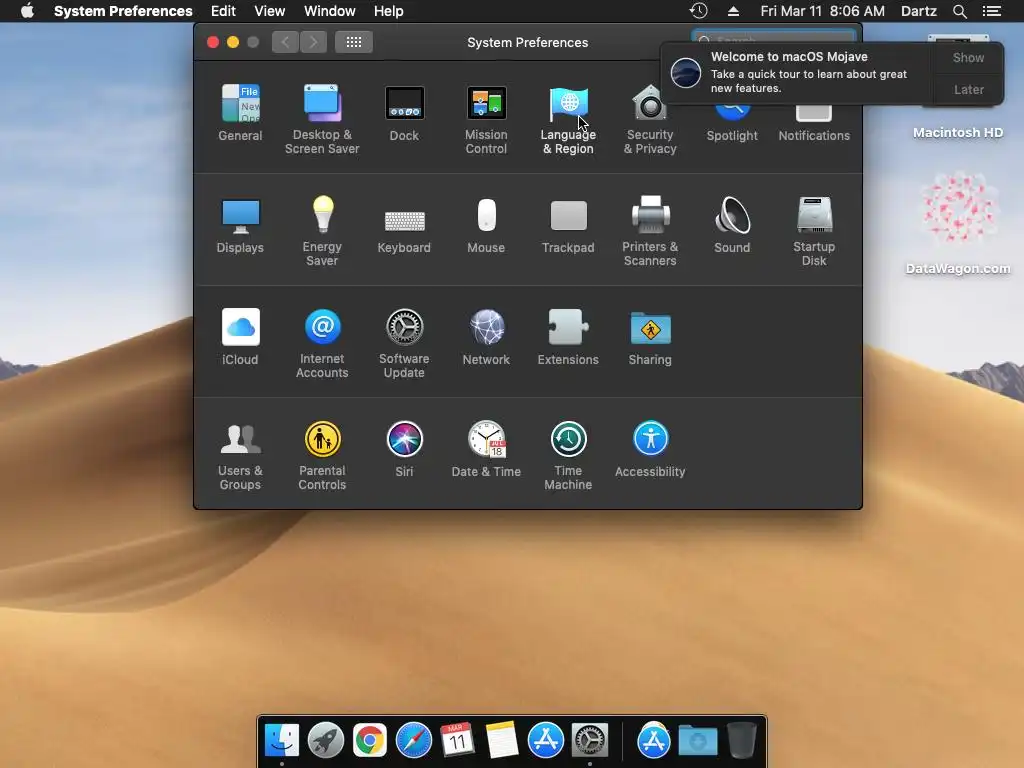Open Finder from the Dock
This screenshot has width=1024, height=768.
281,741
